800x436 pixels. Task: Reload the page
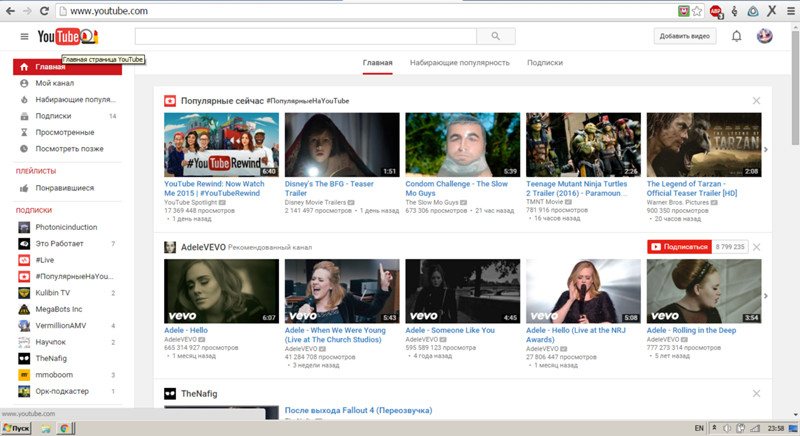point(44,11)
